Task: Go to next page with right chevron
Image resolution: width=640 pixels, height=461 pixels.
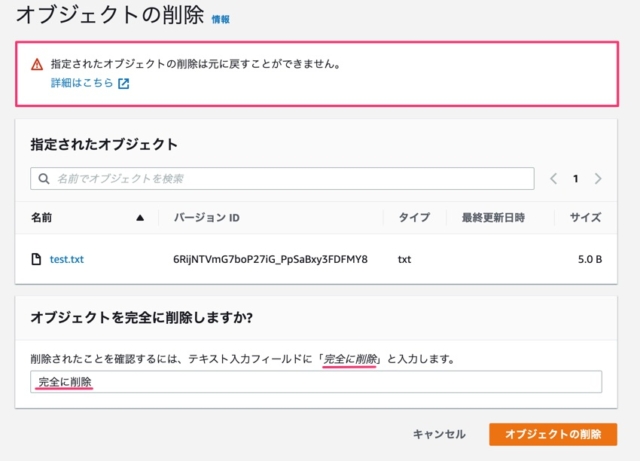Action: pos(598,178)
